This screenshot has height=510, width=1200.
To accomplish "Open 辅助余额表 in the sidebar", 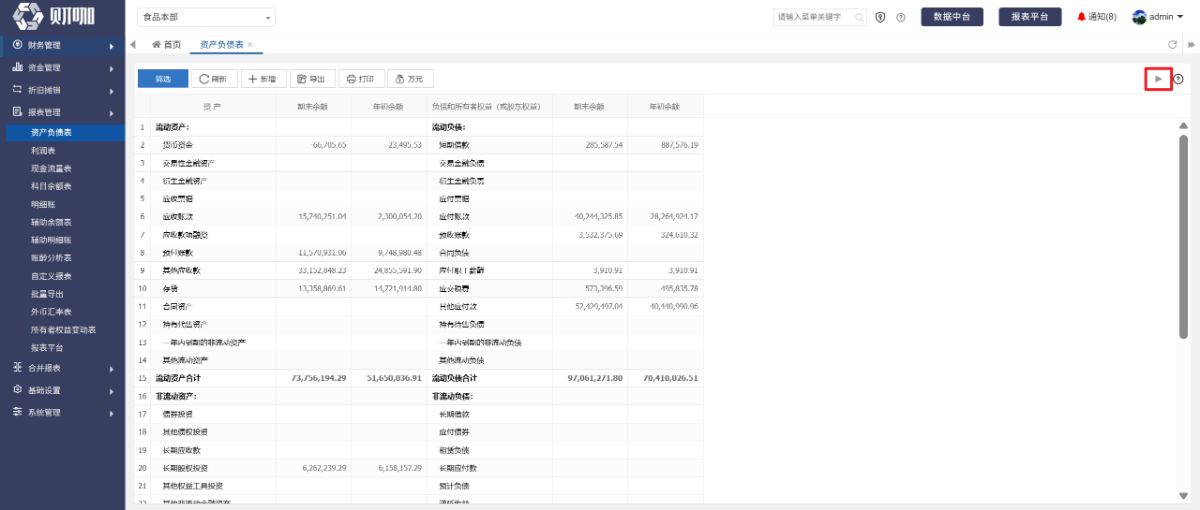I will 50,222.
